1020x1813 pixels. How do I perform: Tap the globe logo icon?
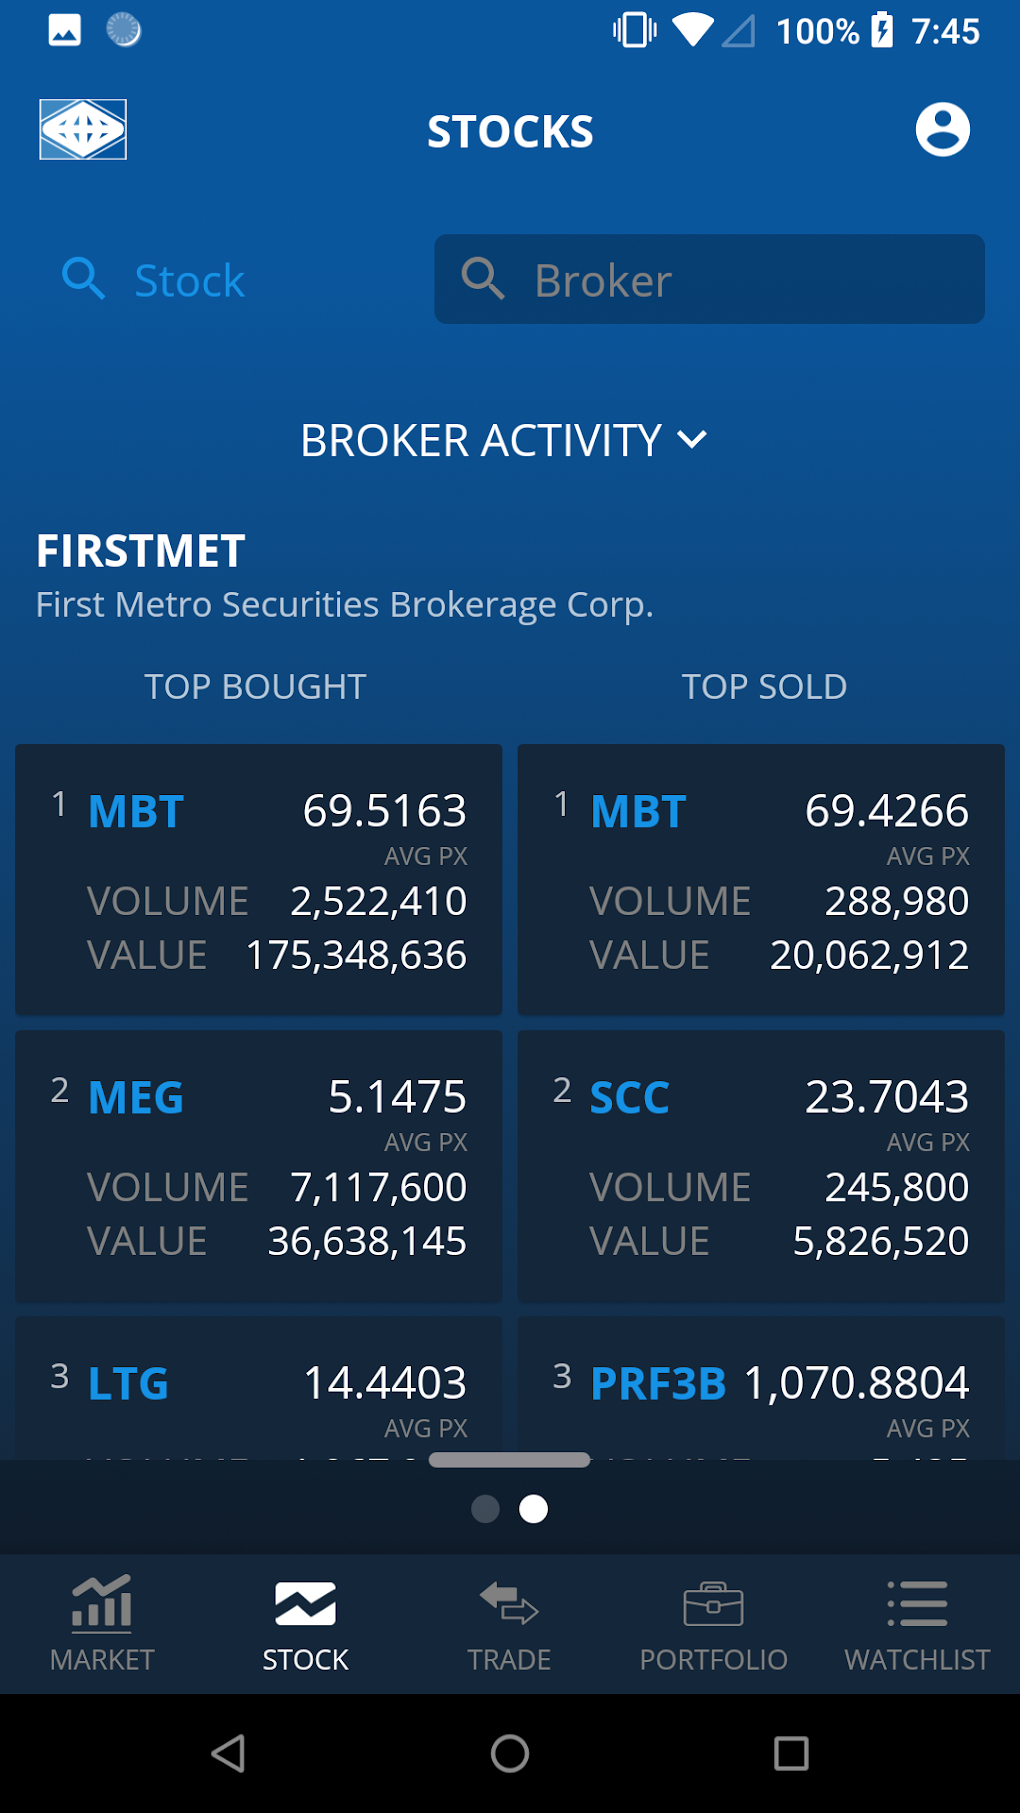(83, 130)
